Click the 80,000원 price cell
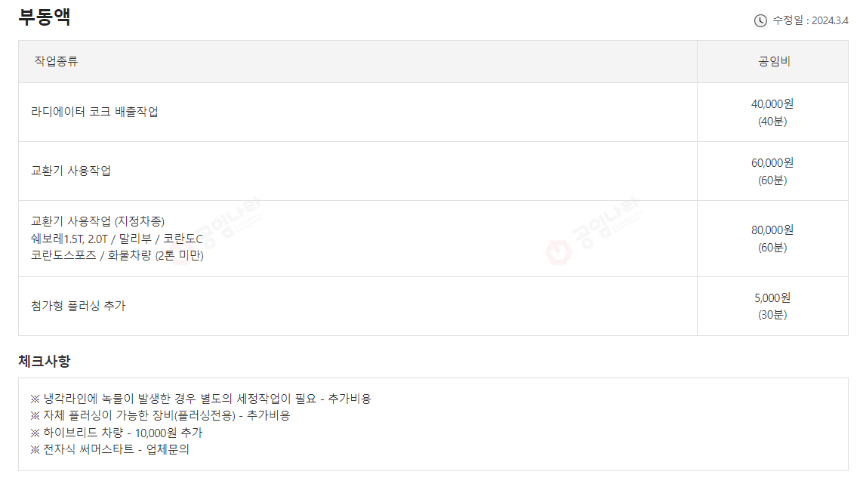The image size is (860, 477). tap(772, 238)
